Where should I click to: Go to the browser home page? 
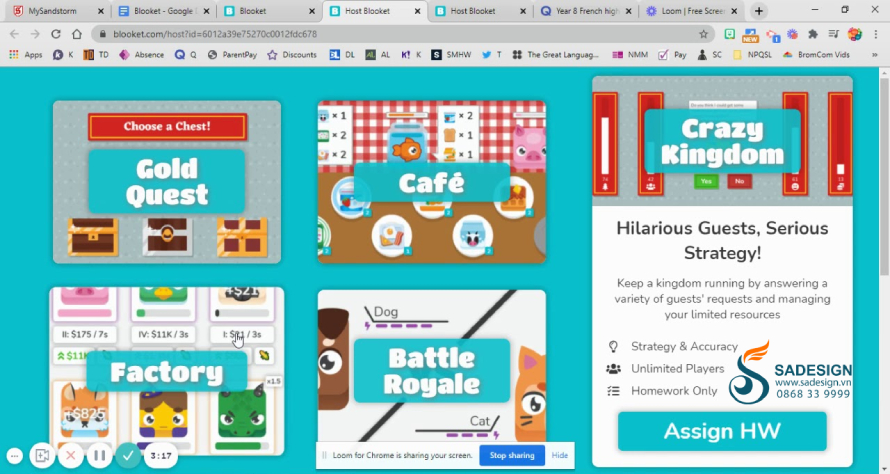[77, 34]
